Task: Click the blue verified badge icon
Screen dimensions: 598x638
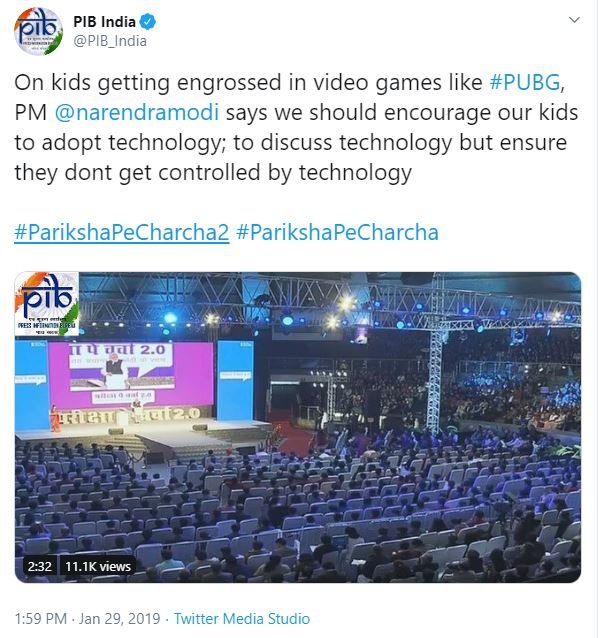Action: [148, 22]
